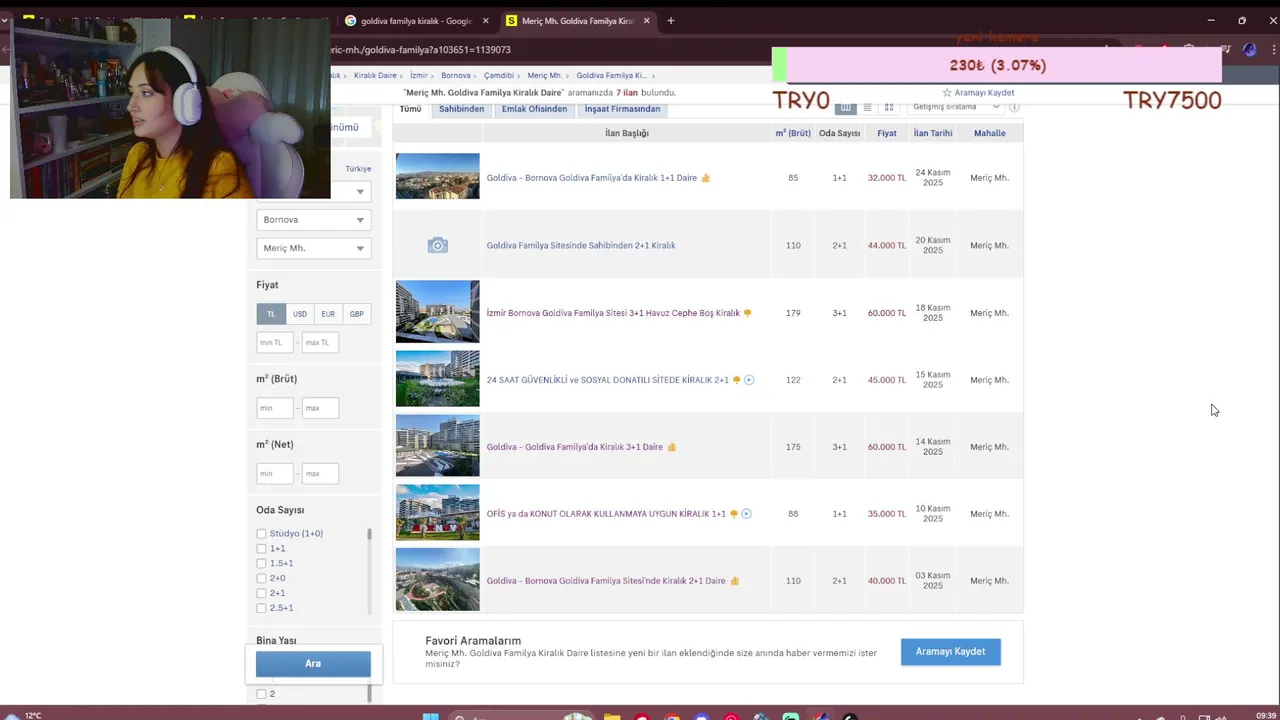Click the Oda Sayısı list scrollbar
The width and height of the screenshot is (1280, 720).
point(369,571)
